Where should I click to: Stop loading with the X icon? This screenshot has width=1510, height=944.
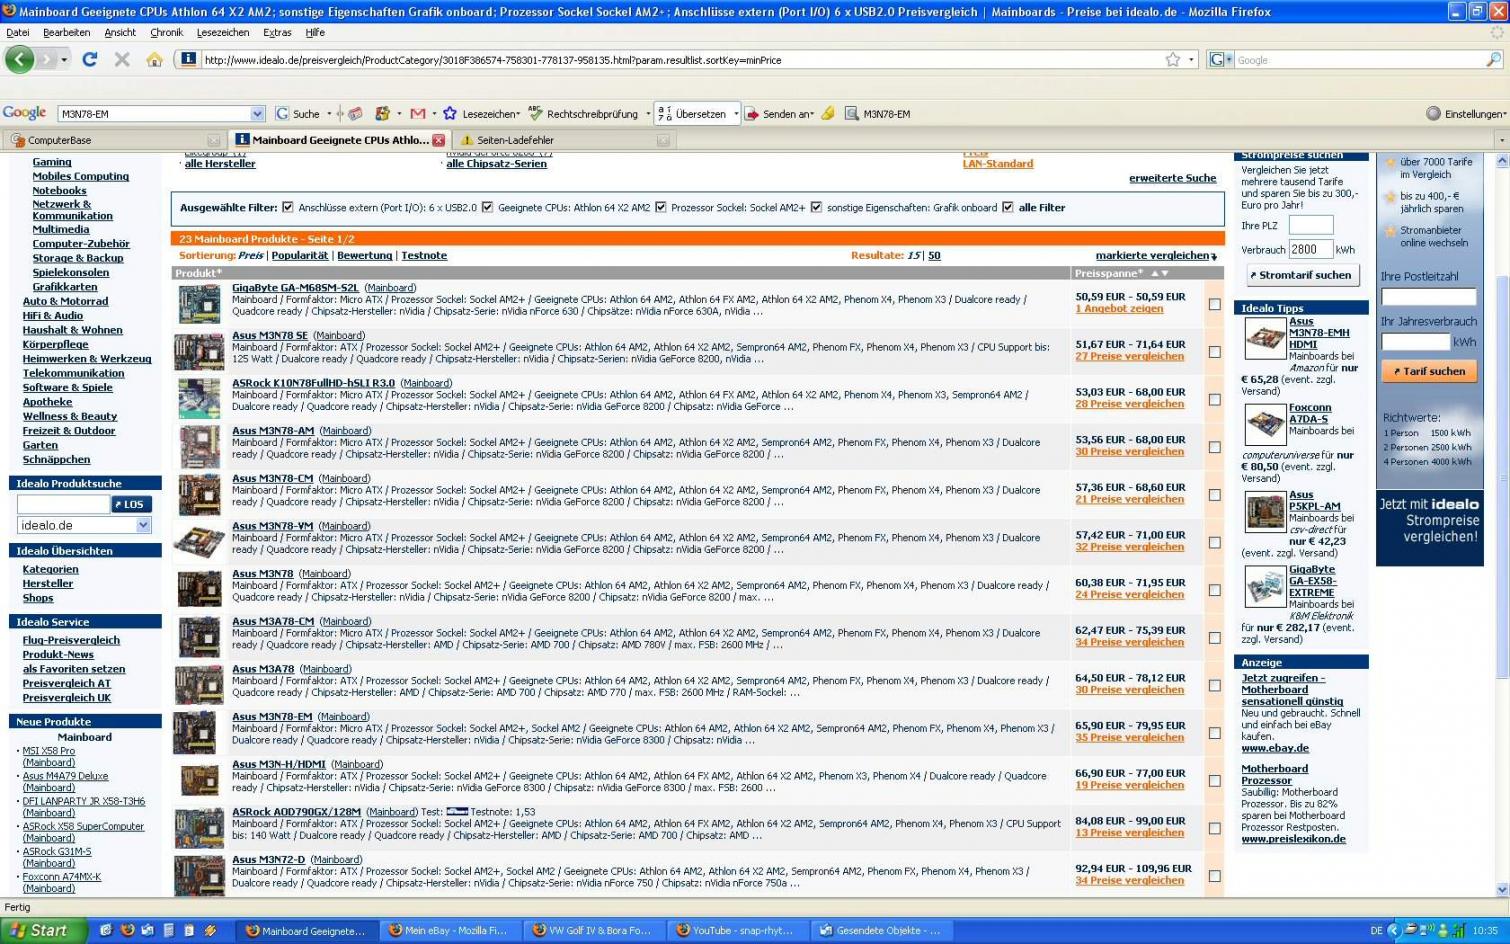coord(122,59)
